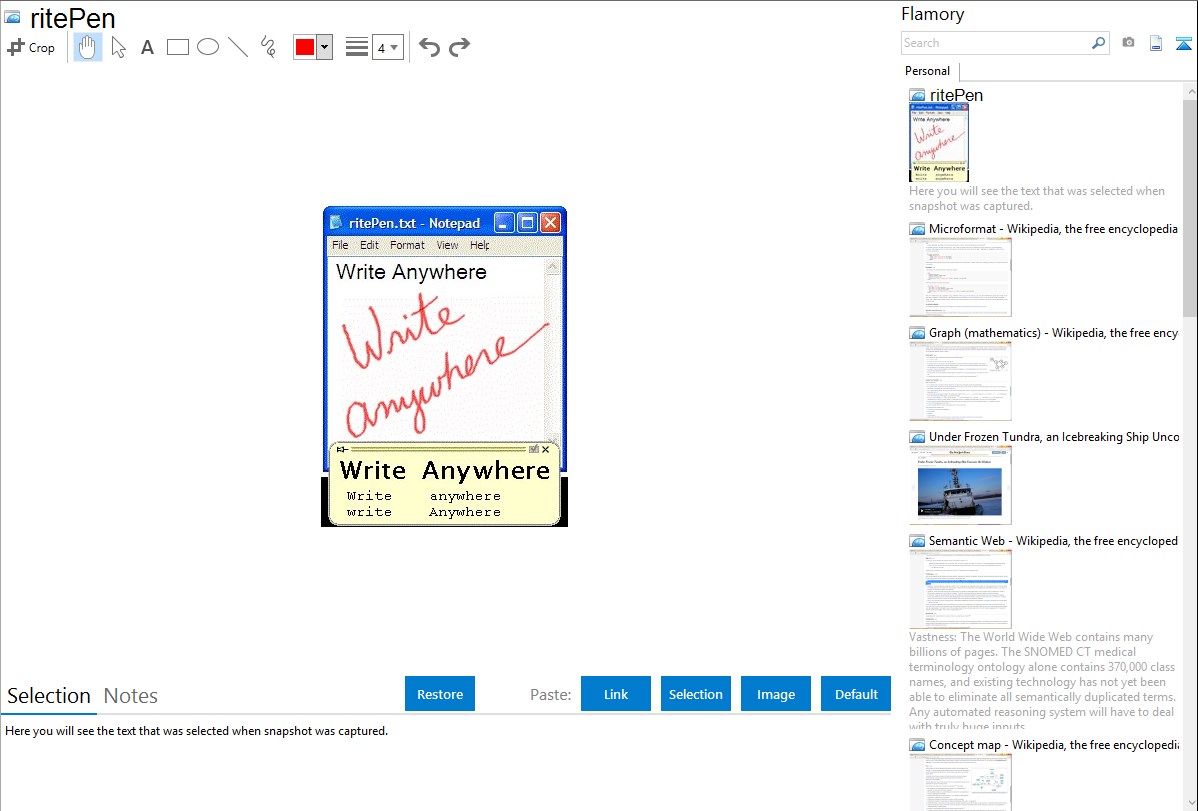Select the rectangle shape tool
This screenshot has height=811, width=1198.
click(x=177, y=47)
